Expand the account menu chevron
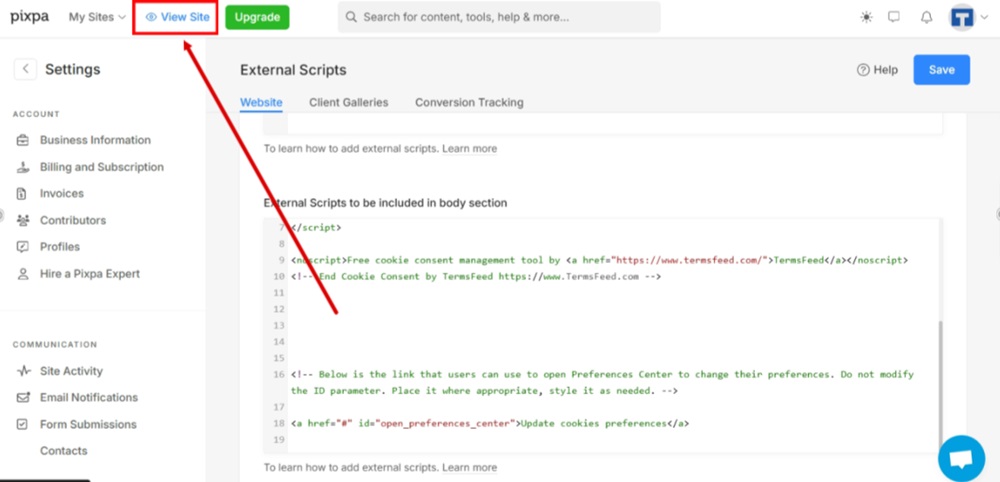Image resolution: width=1000 pixels, height=482 pixels. pyautogui.click(x=984, y=18)
